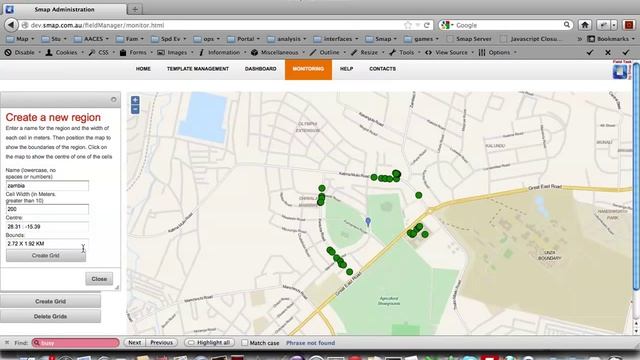Open the games bookmarks folder
This screenshot has height=360, width=640.
[x=422, y=39]
